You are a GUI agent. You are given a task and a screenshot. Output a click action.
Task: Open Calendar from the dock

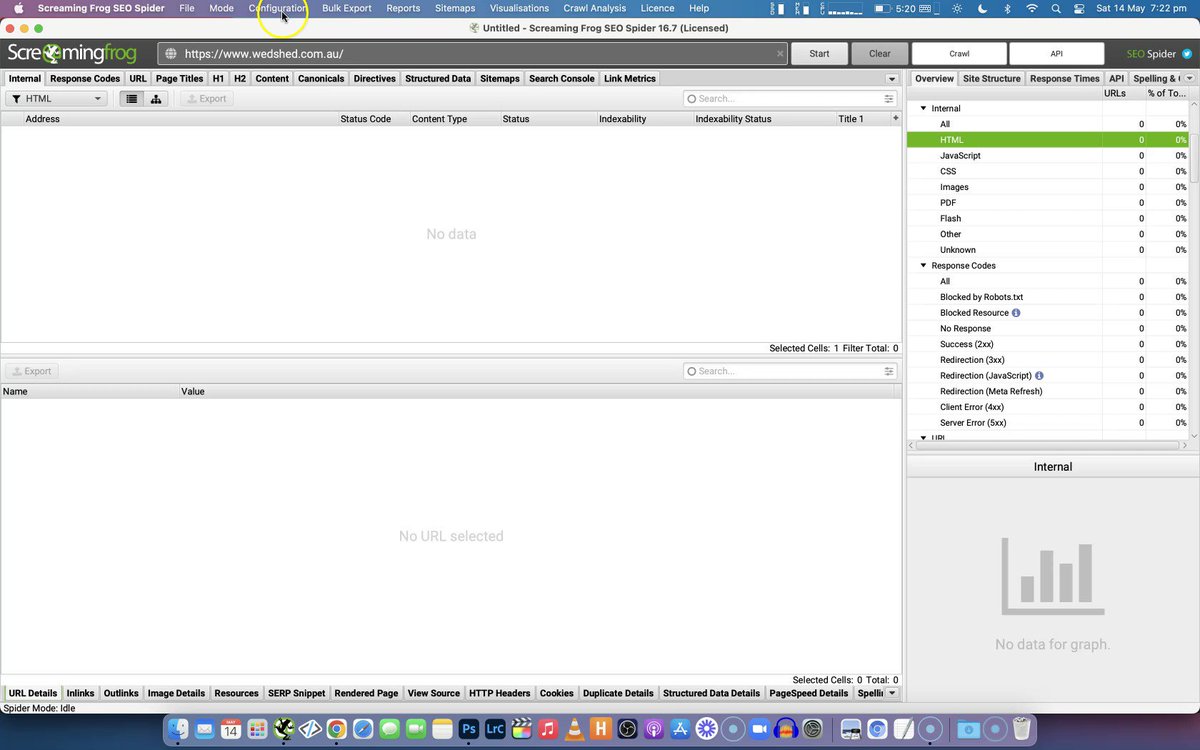coord(231,729)
